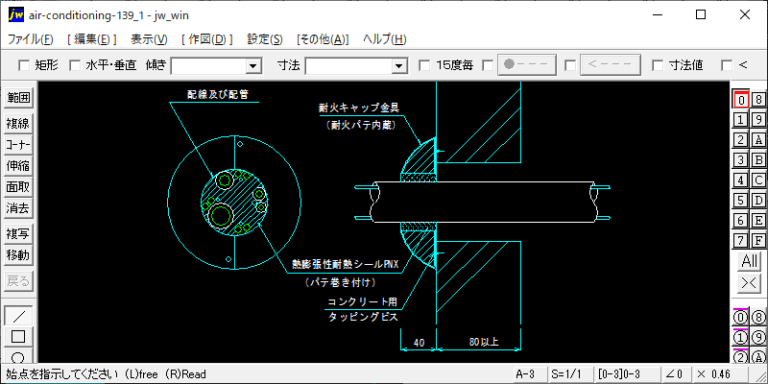The width and height of the screenshot is (768, 384).
Task: Open the 設定(S) menu
Action: tap(265, 40)
